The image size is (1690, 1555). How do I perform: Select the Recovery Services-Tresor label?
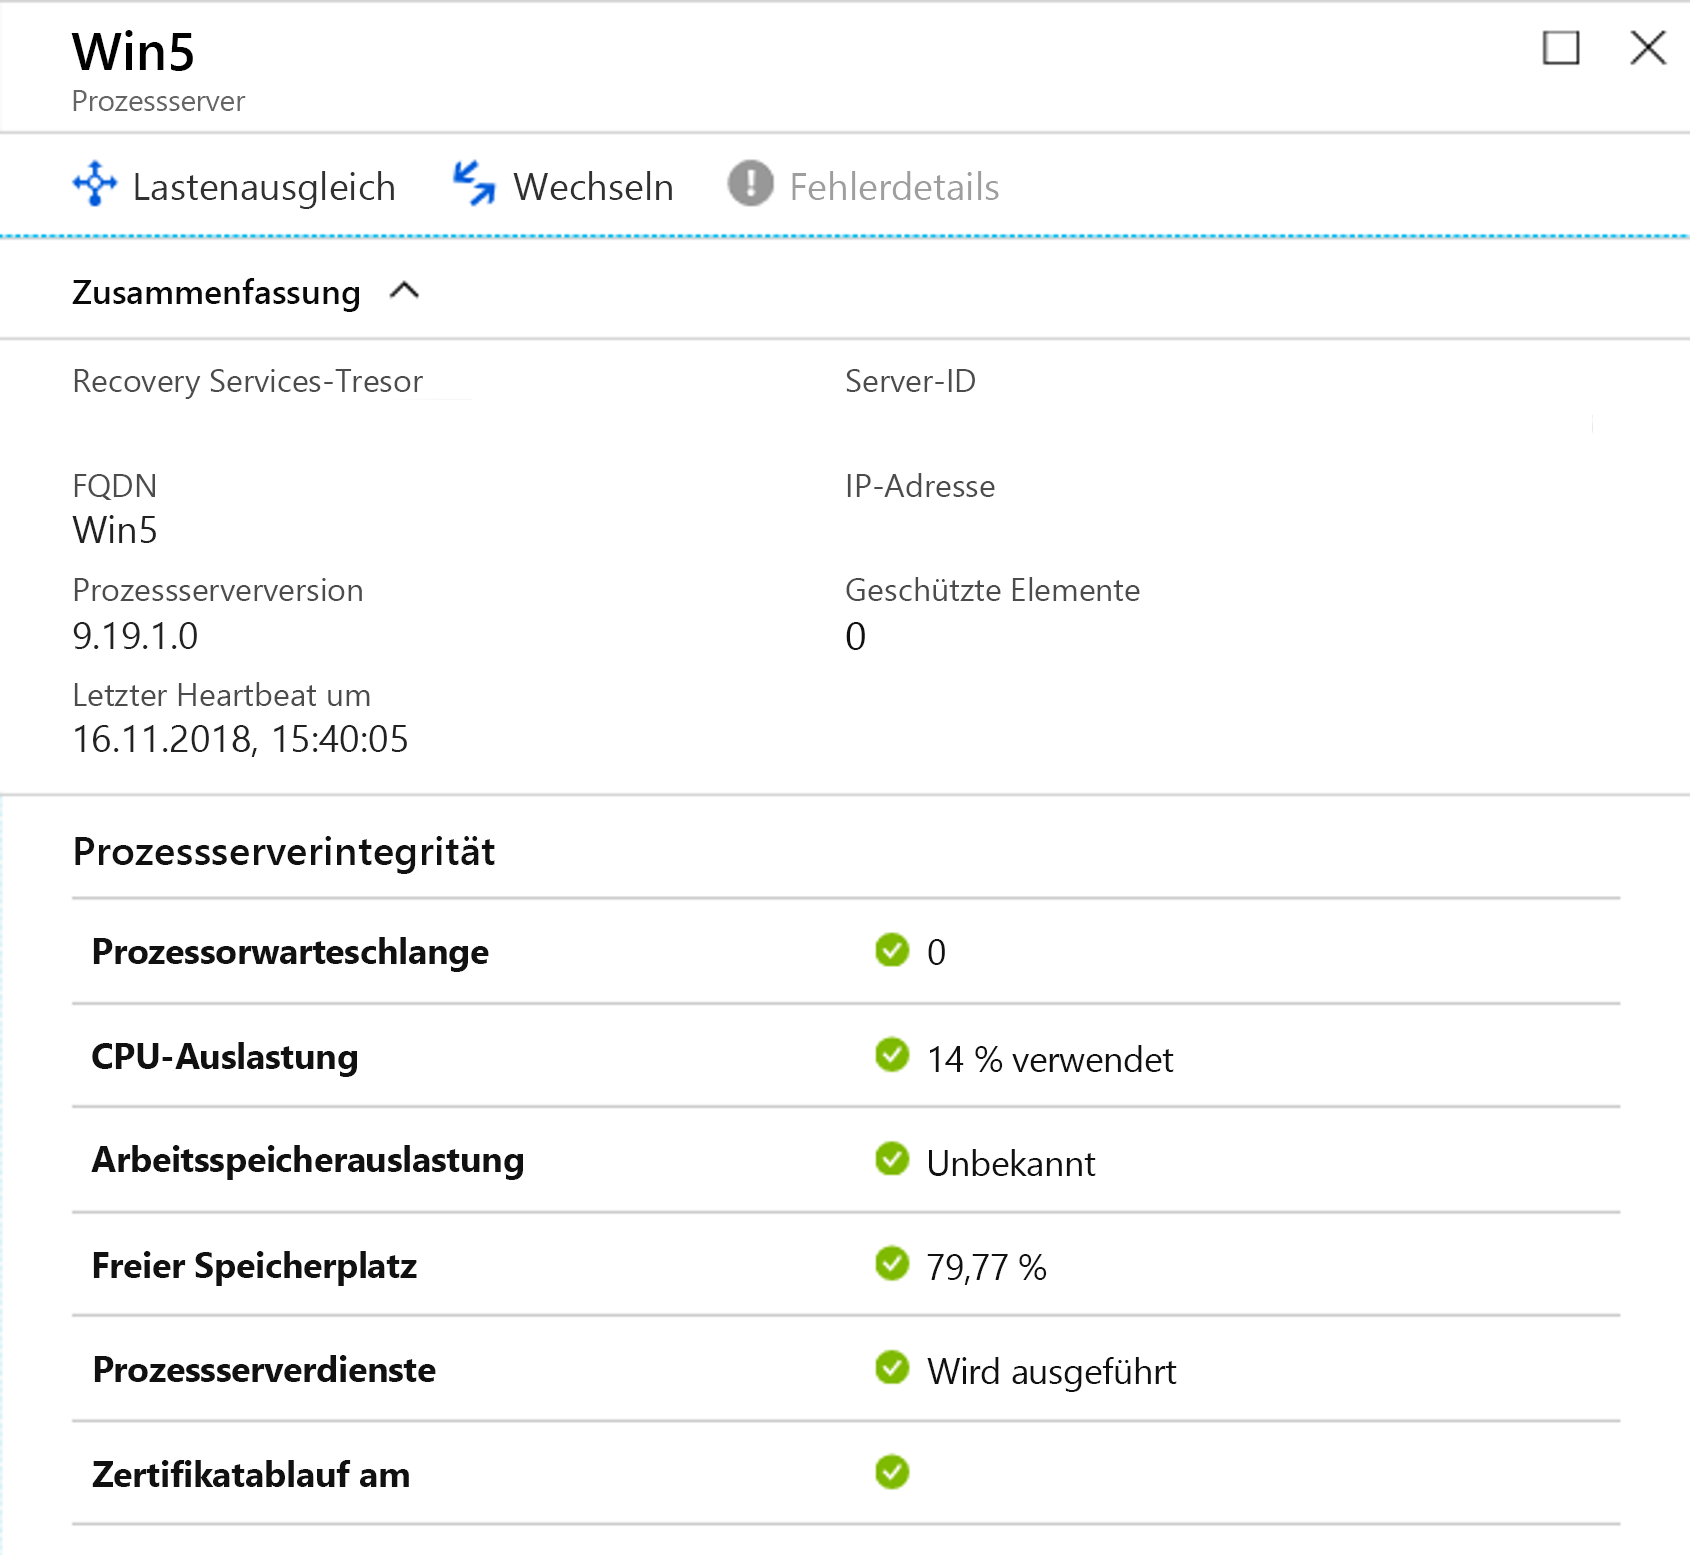click(248, 382)
